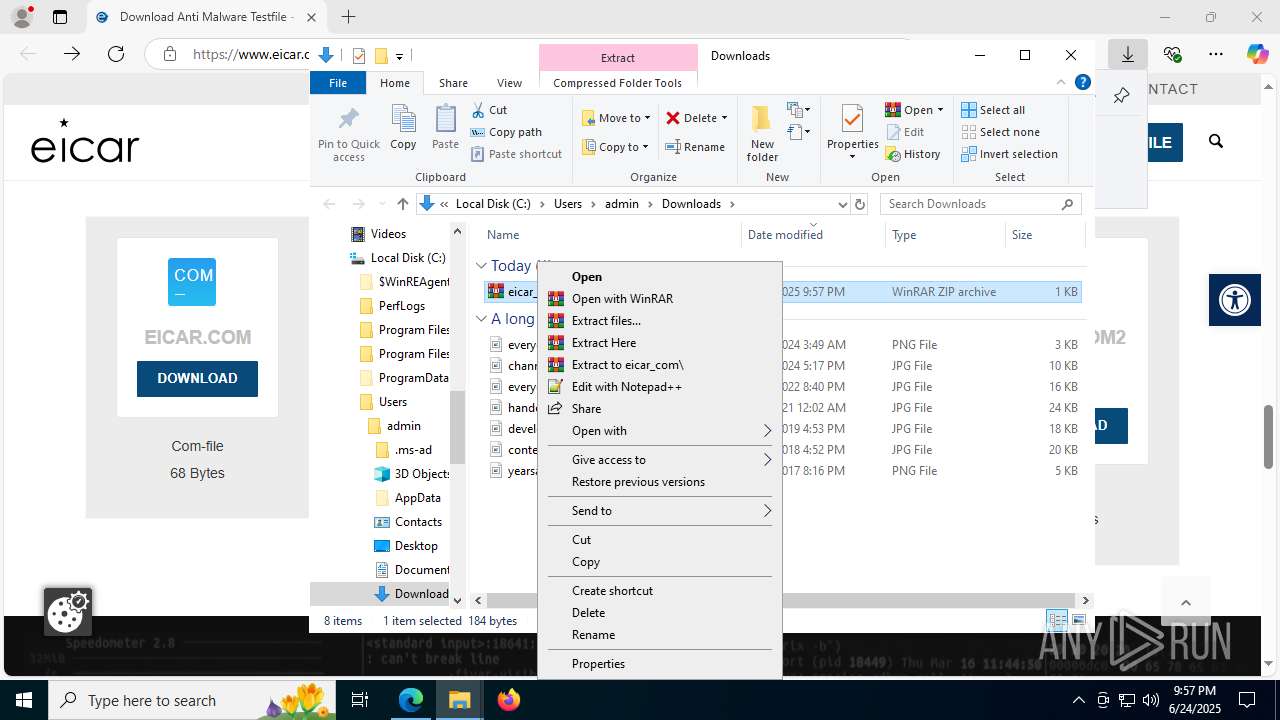Switch to the Share ribbon tab
Screen dimensions: 1280x720
[453, 83]
